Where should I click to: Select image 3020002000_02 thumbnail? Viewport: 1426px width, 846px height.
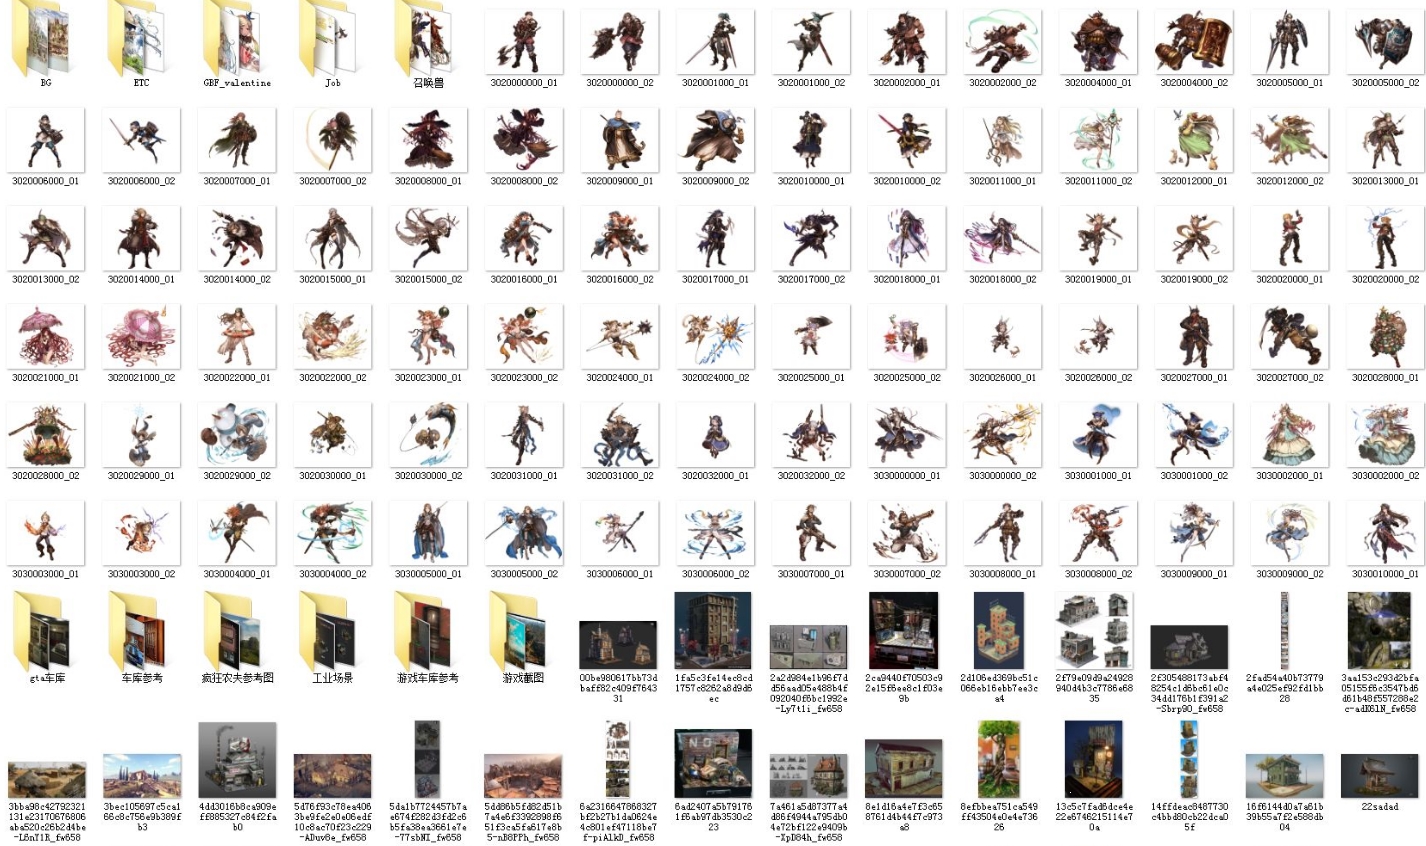coord(1002,42)
